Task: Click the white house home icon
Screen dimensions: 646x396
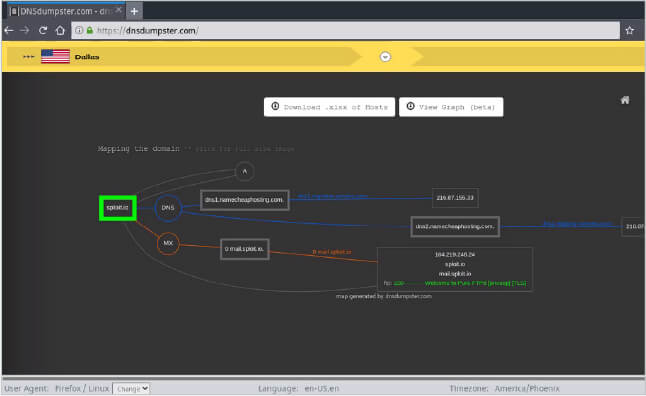Action: [x=625, y=100]
